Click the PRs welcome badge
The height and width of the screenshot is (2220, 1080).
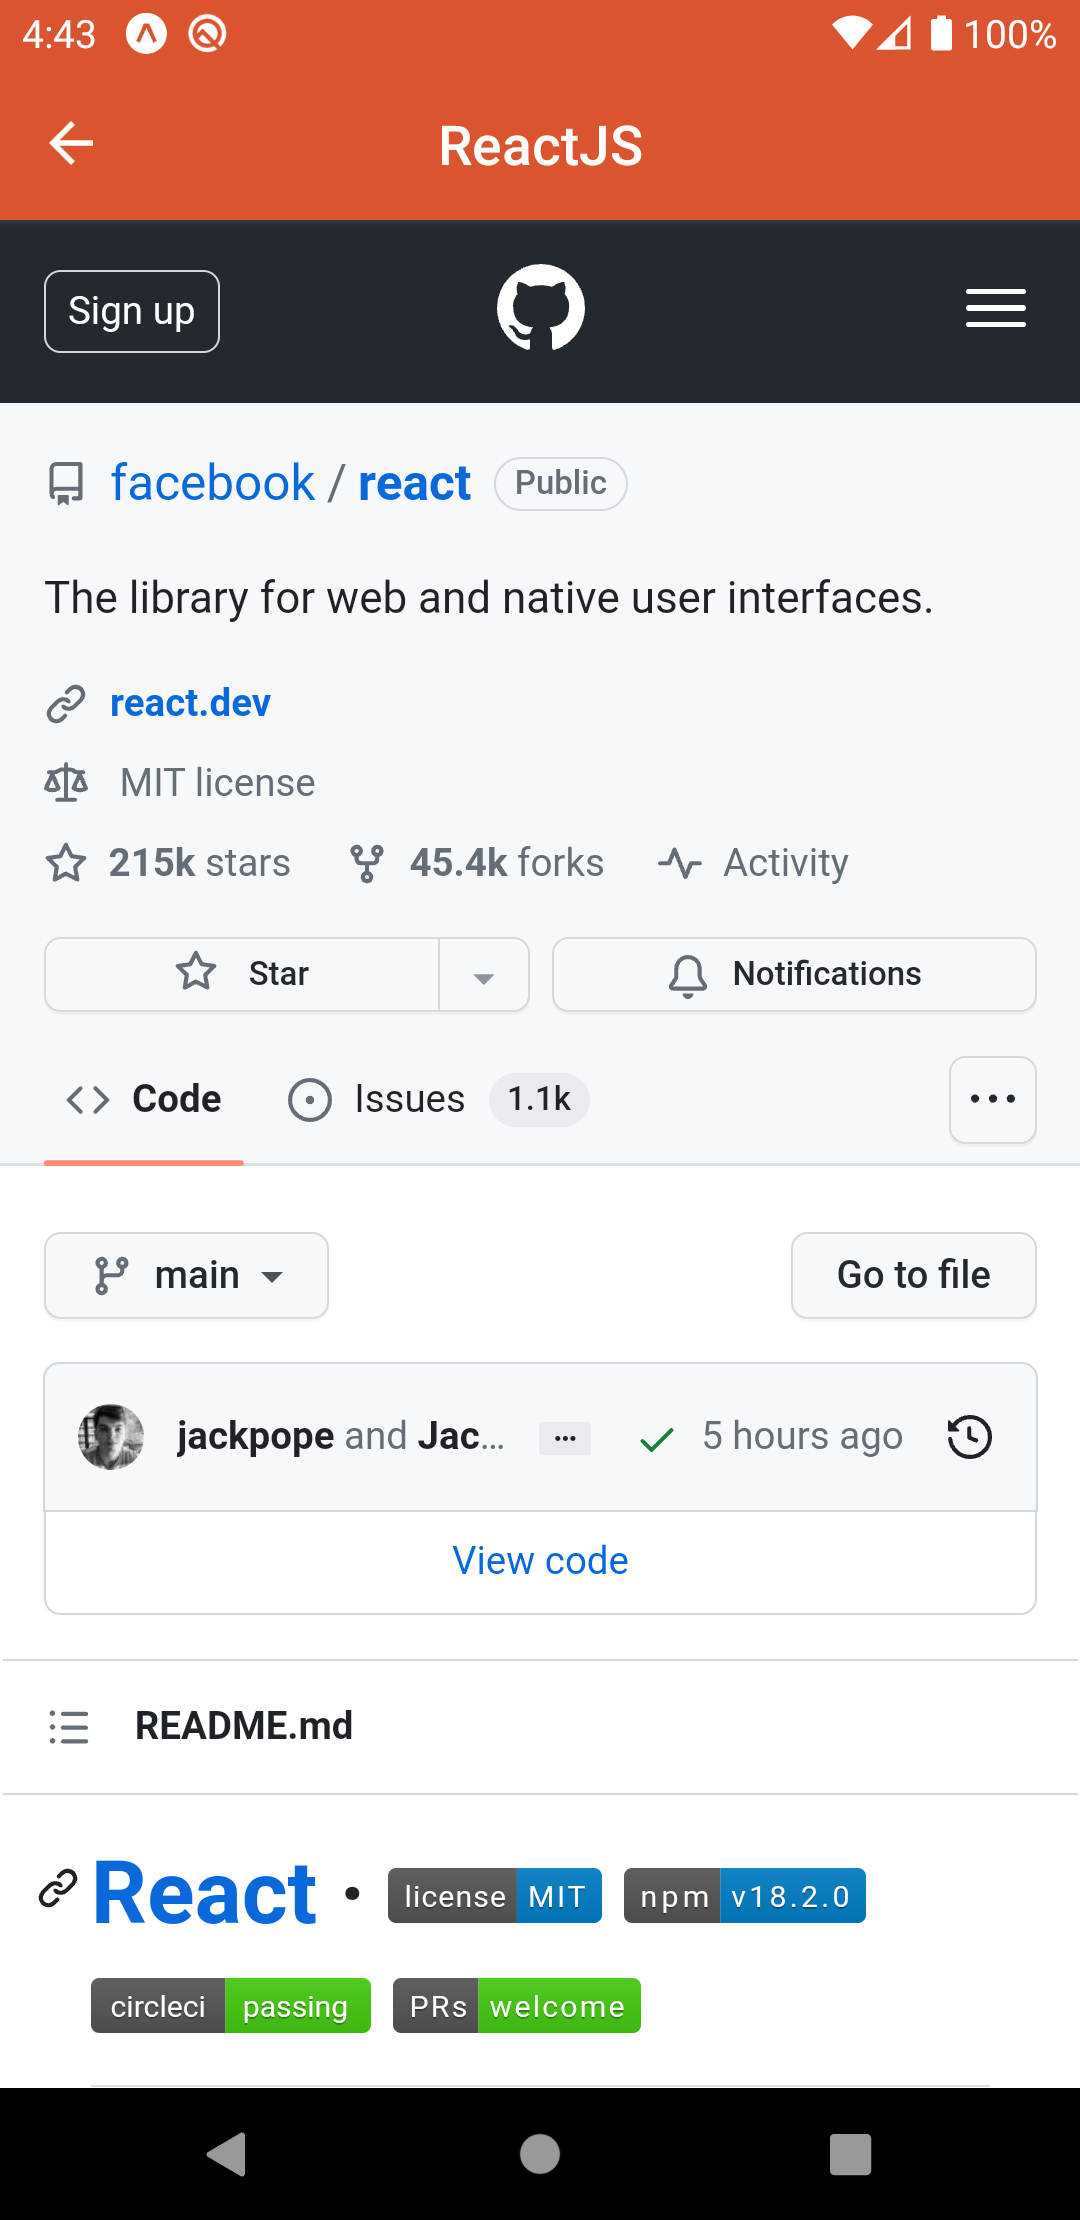(x=517, y=2006)
